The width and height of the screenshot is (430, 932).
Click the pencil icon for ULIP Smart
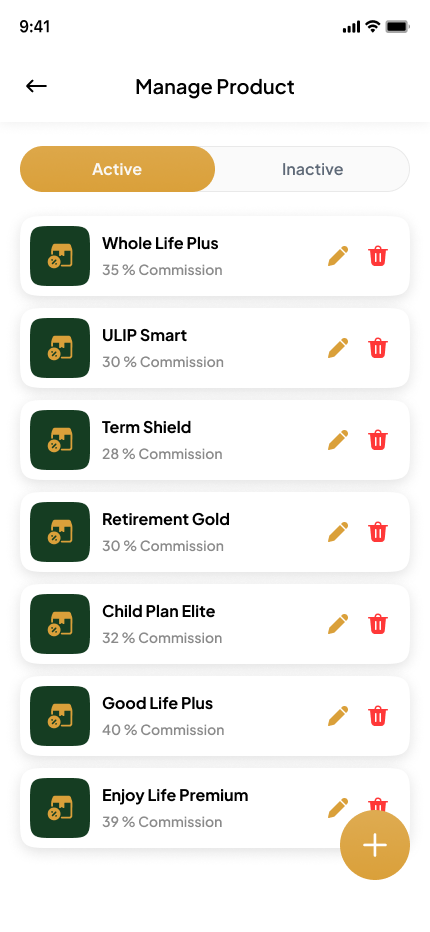(338, 348)
